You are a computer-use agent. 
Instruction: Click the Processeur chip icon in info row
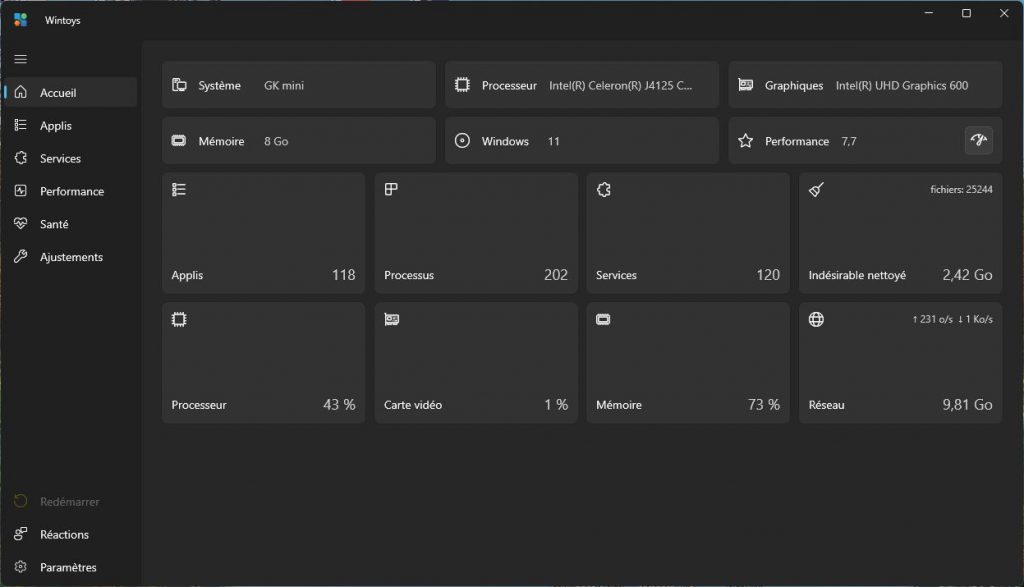pos(462,85)
